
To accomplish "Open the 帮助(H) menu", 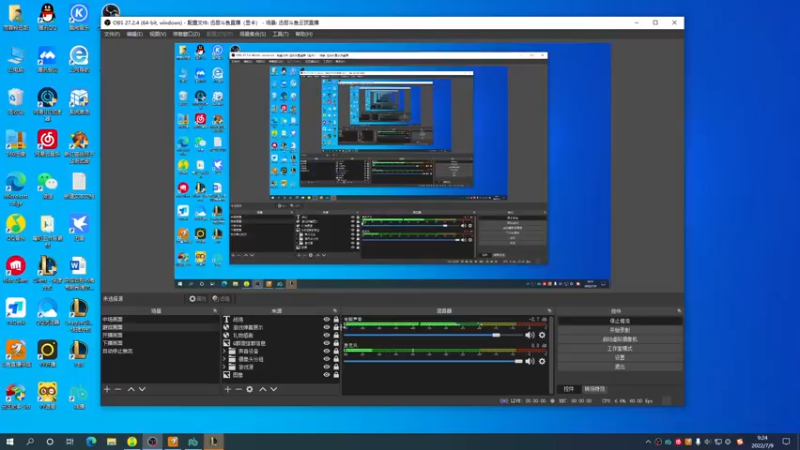I will point(304,34).
